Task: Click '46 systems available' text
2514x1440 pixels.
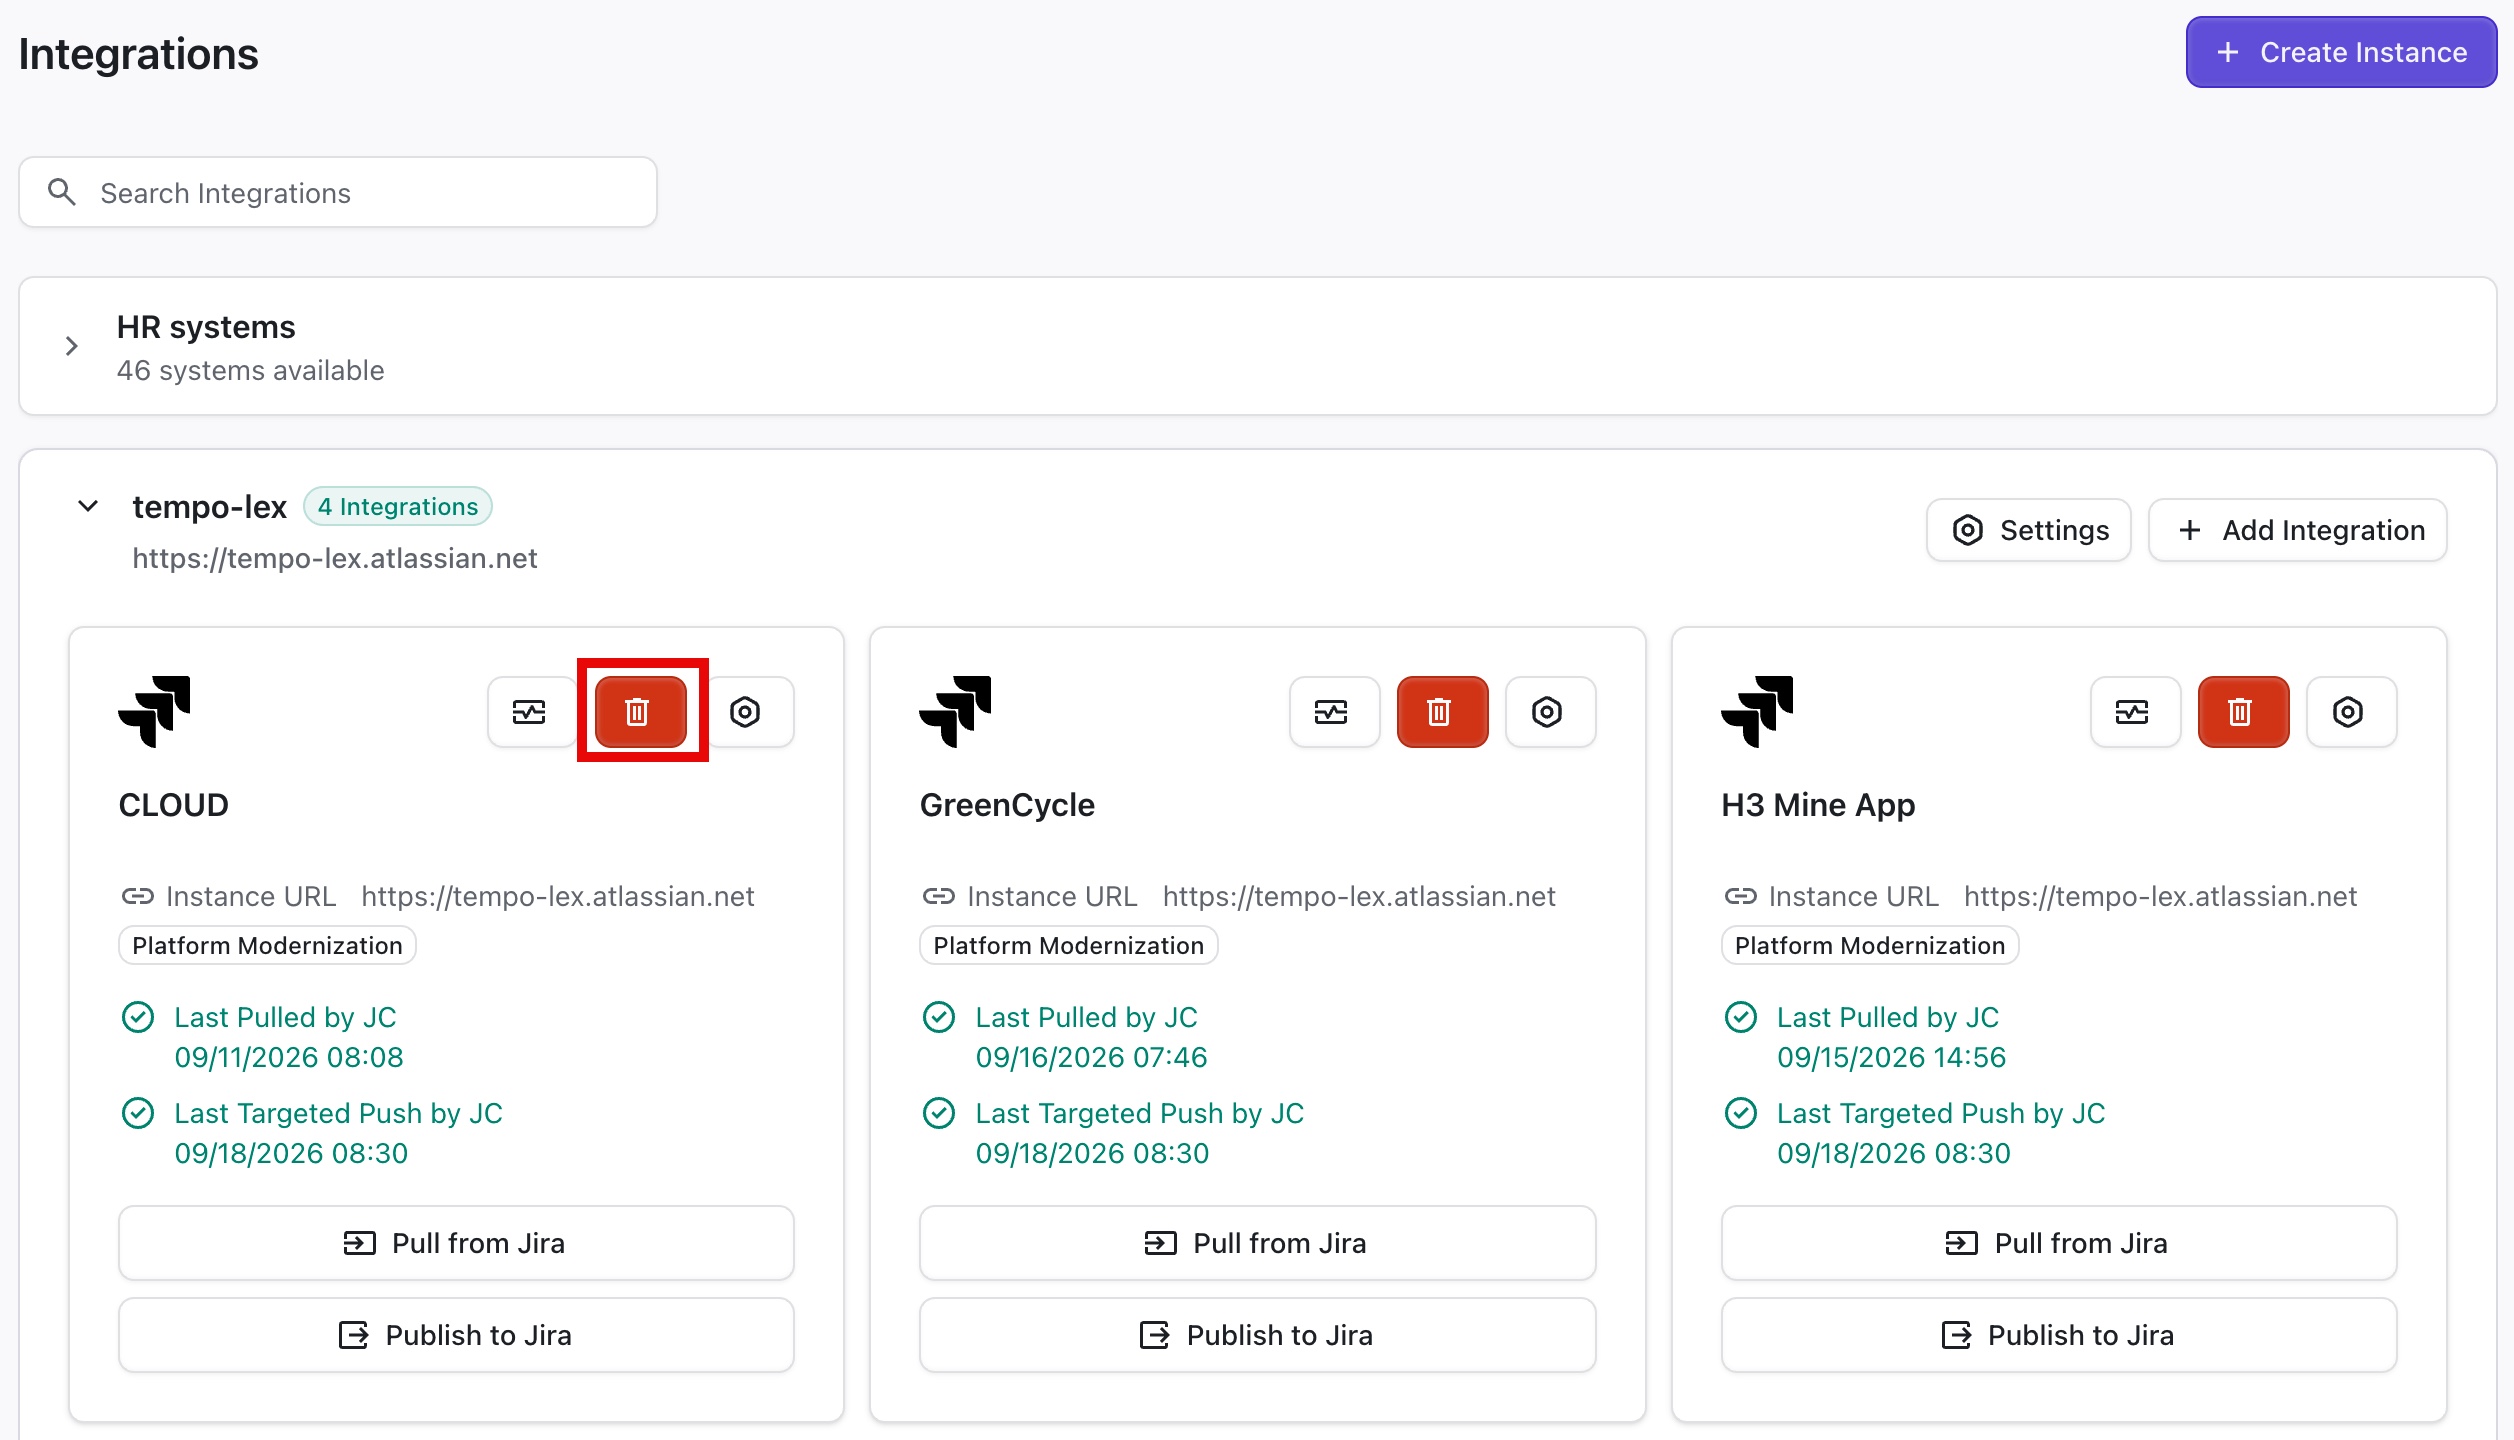Action: (250, 370)
